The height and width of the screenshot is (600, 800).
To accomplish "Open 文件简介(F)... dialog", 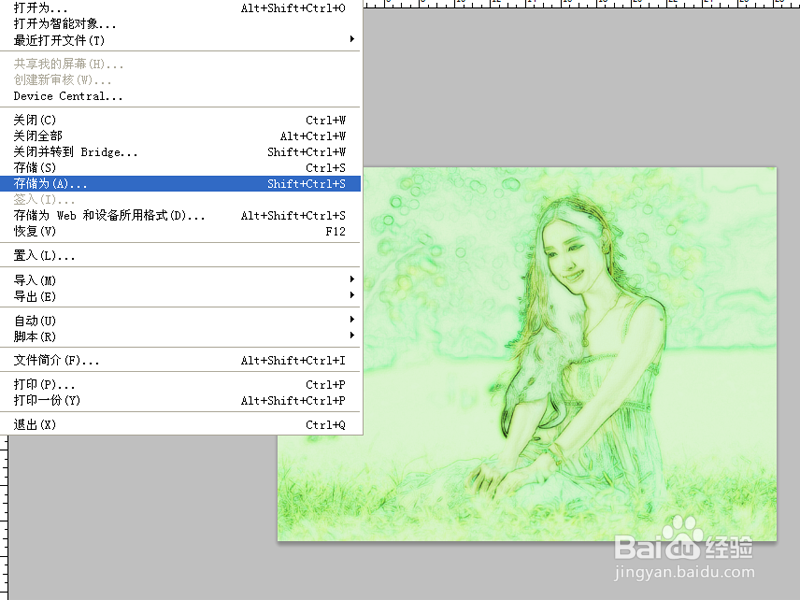I will pyautogui.click(x=180, y=360).
